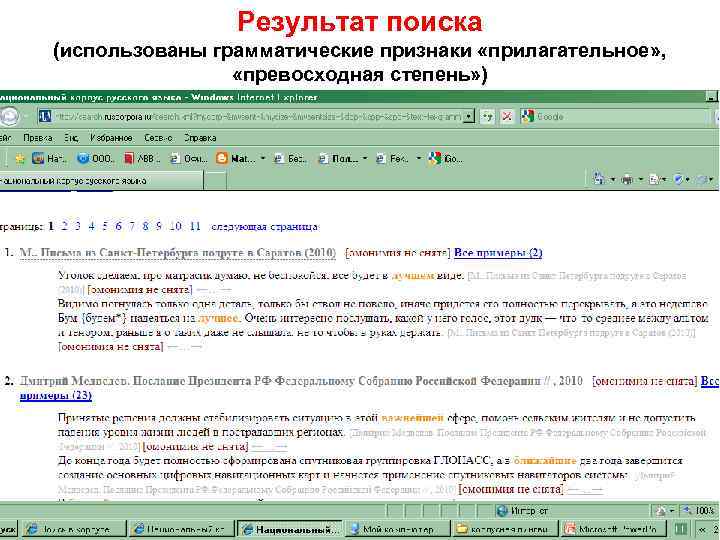Click the ruscorpora address bar URL field

pos(257,117)
